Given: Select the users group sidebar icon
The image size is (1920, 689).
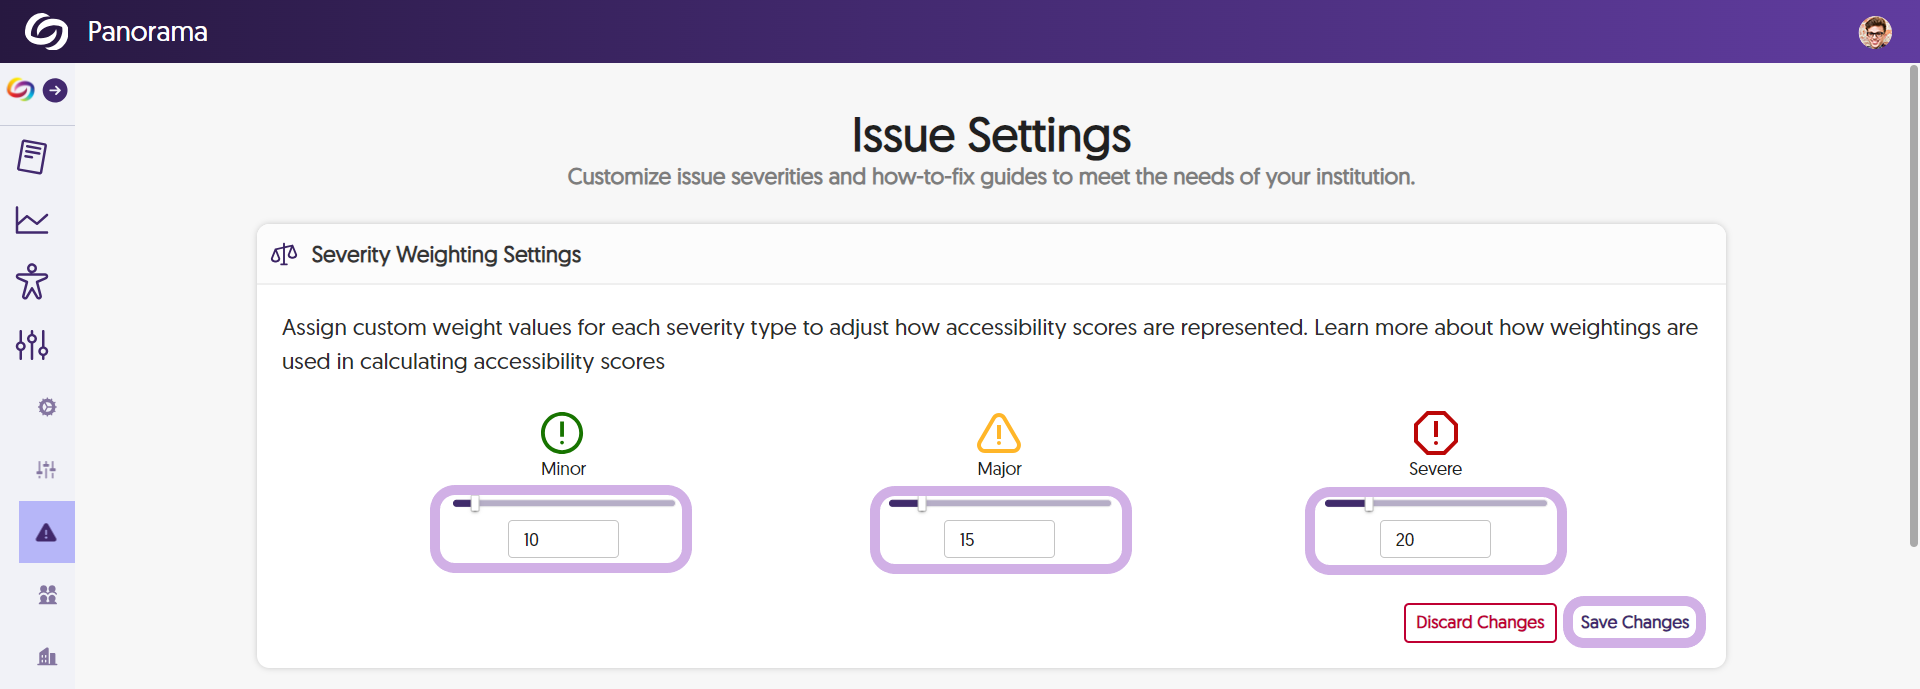Looking at the screenshot, I should [x=47, y=595].
